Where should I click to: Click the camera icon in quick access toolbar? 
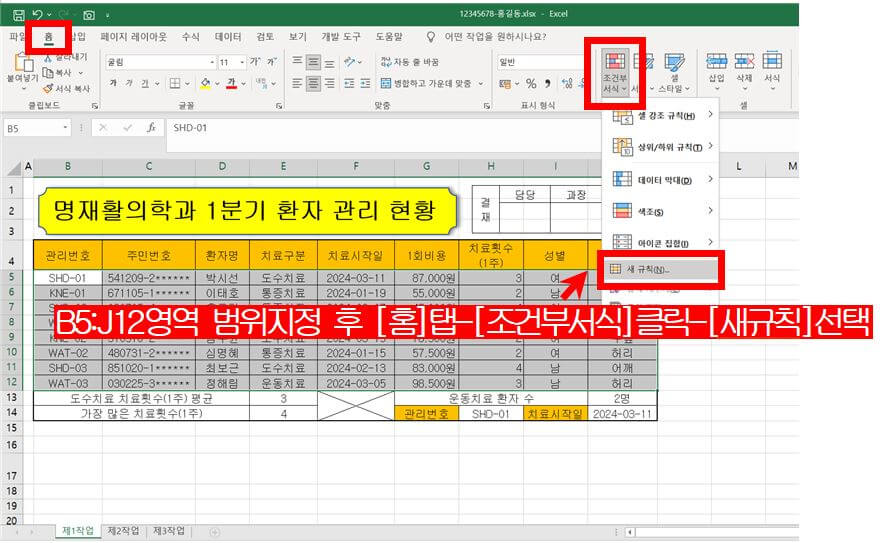click(x=89, y=15)
